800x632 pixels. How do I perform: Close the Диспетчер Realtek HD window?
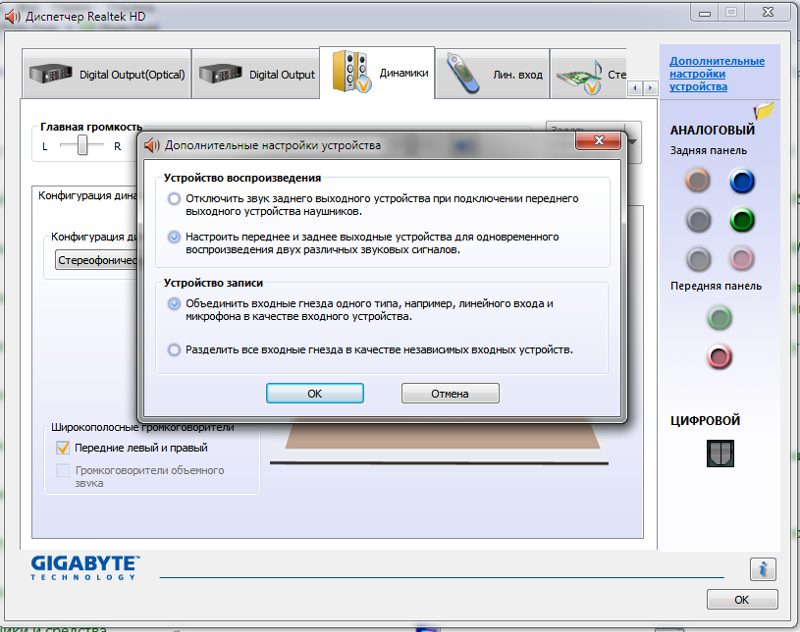tap(768, 13)
